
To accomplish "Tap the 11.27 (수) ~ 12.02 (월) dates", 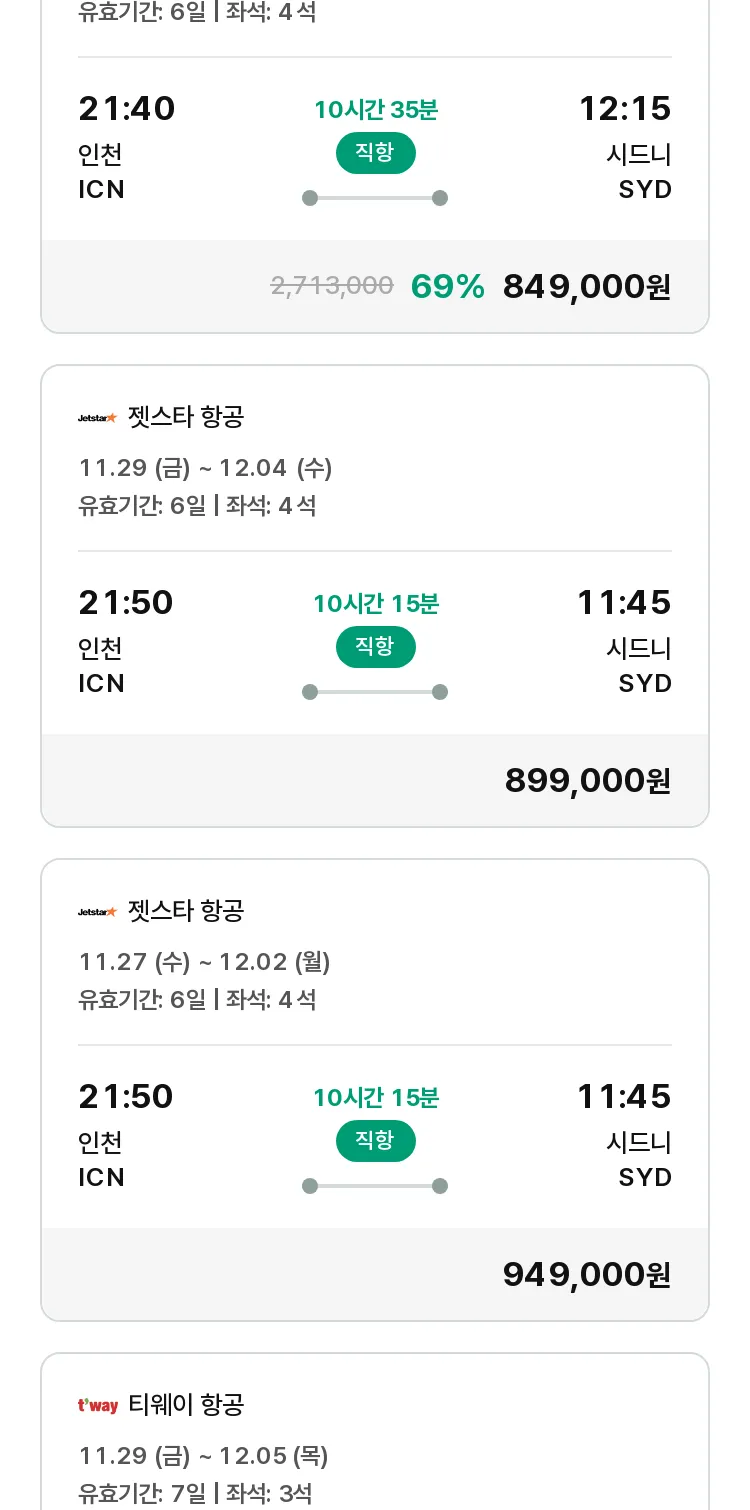I will coord(204,962).
